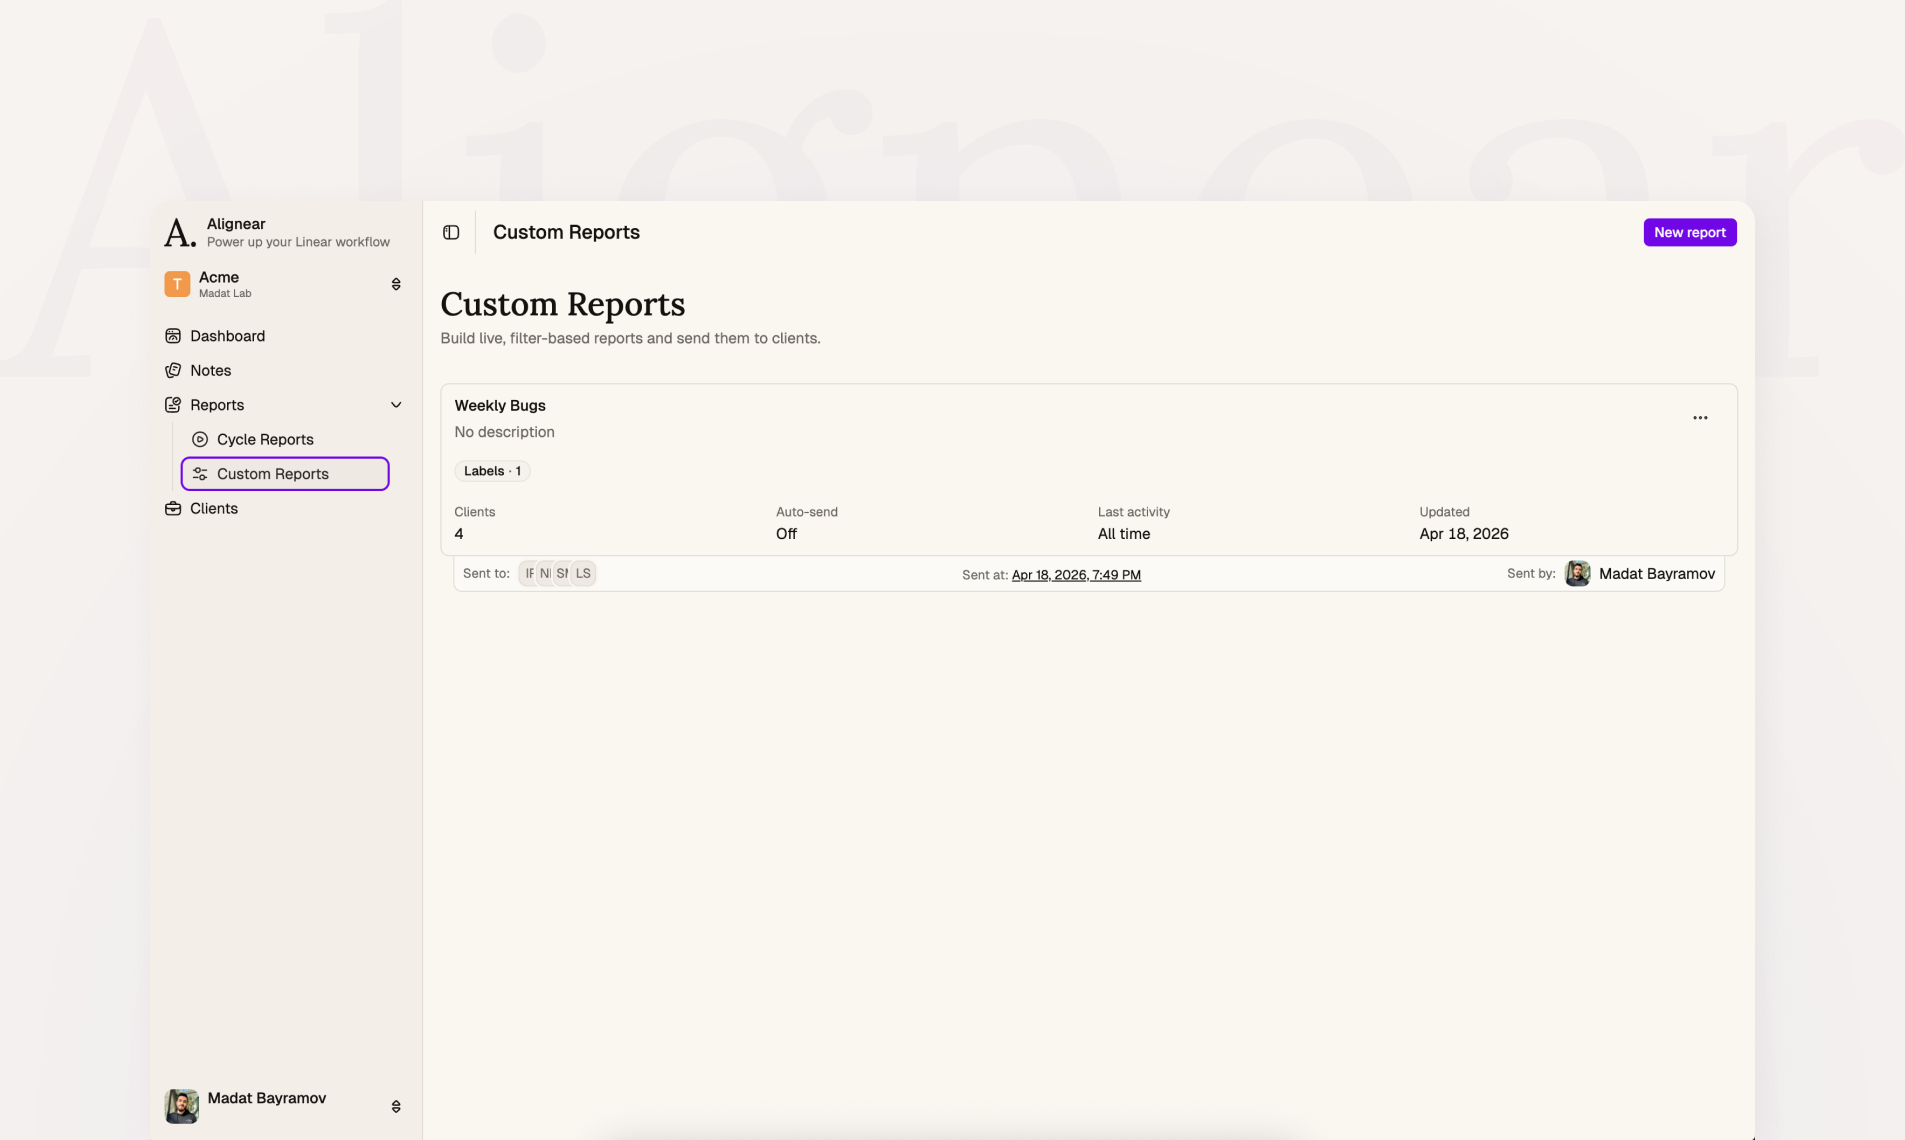Click the Dashboard sidebar icon
This screenshot has width=1905, height=1140.
click(173, 336)
